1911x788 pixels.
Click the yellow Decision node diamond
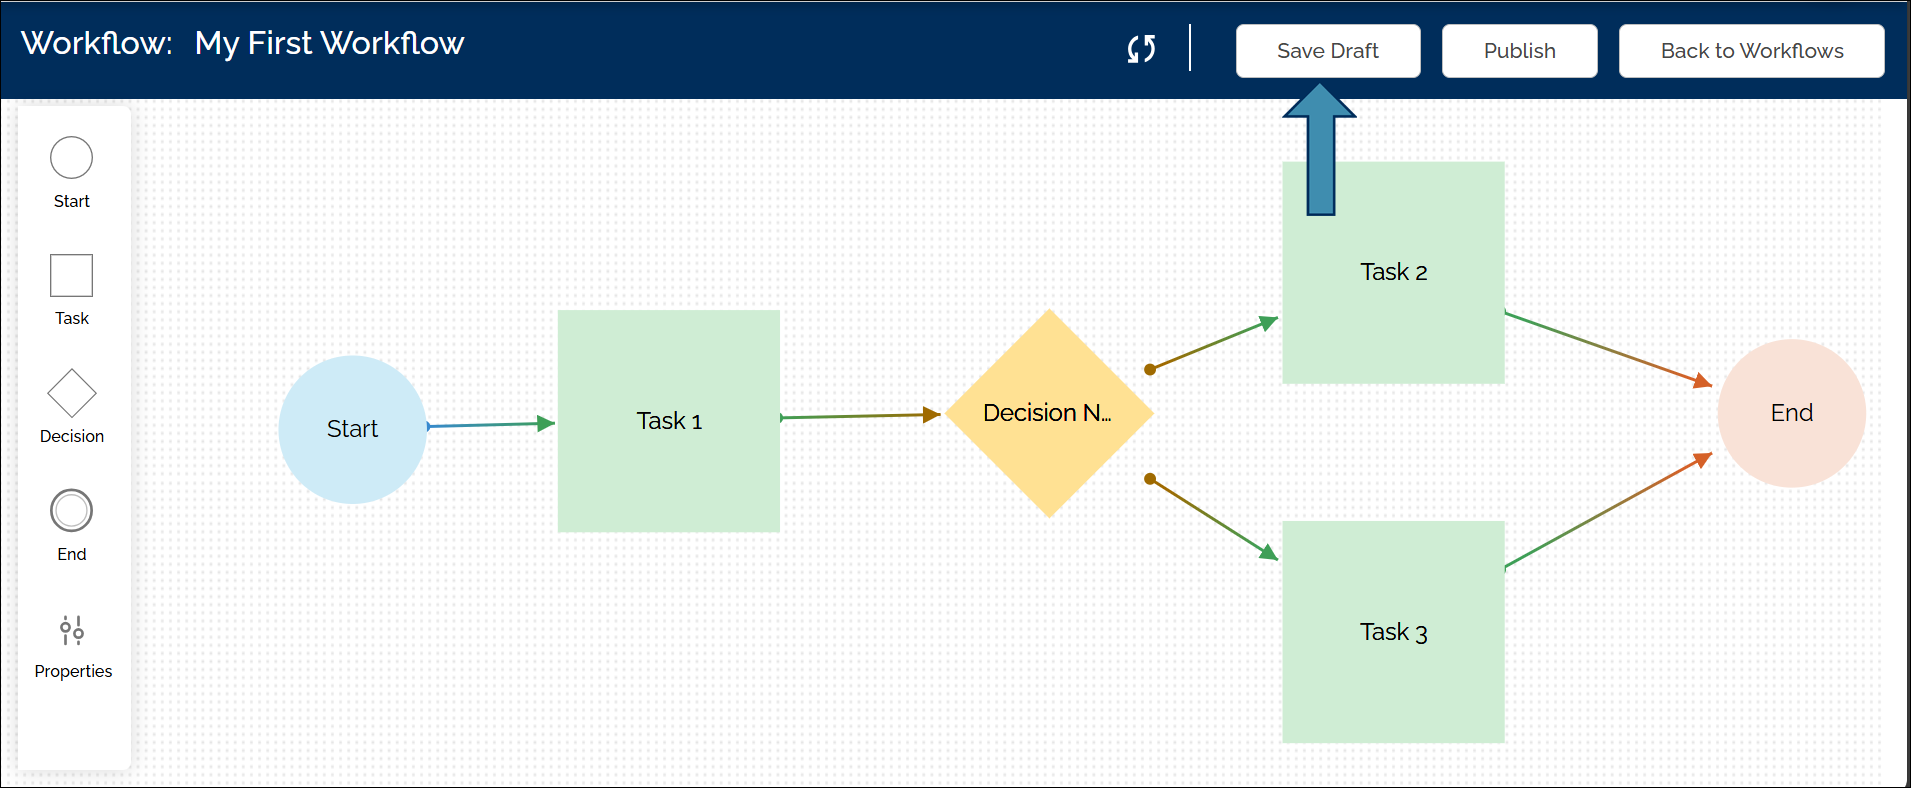tap(1048, 413)
